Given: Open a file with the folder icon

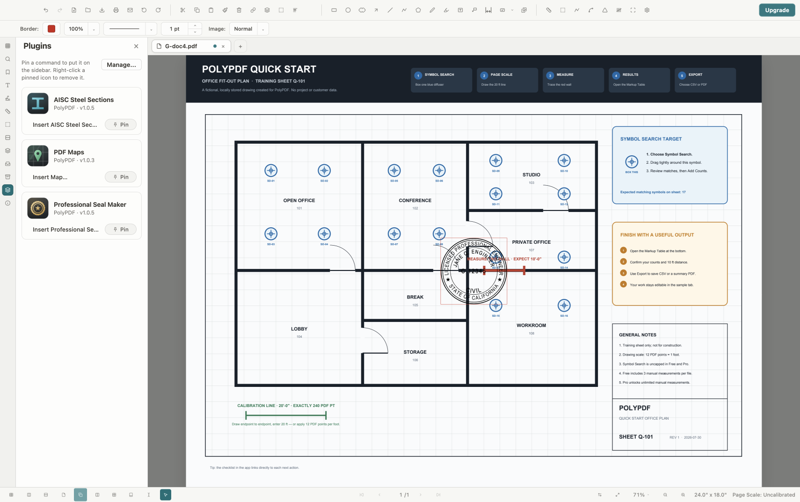Looking at the screenshot, I should point(88,10).
